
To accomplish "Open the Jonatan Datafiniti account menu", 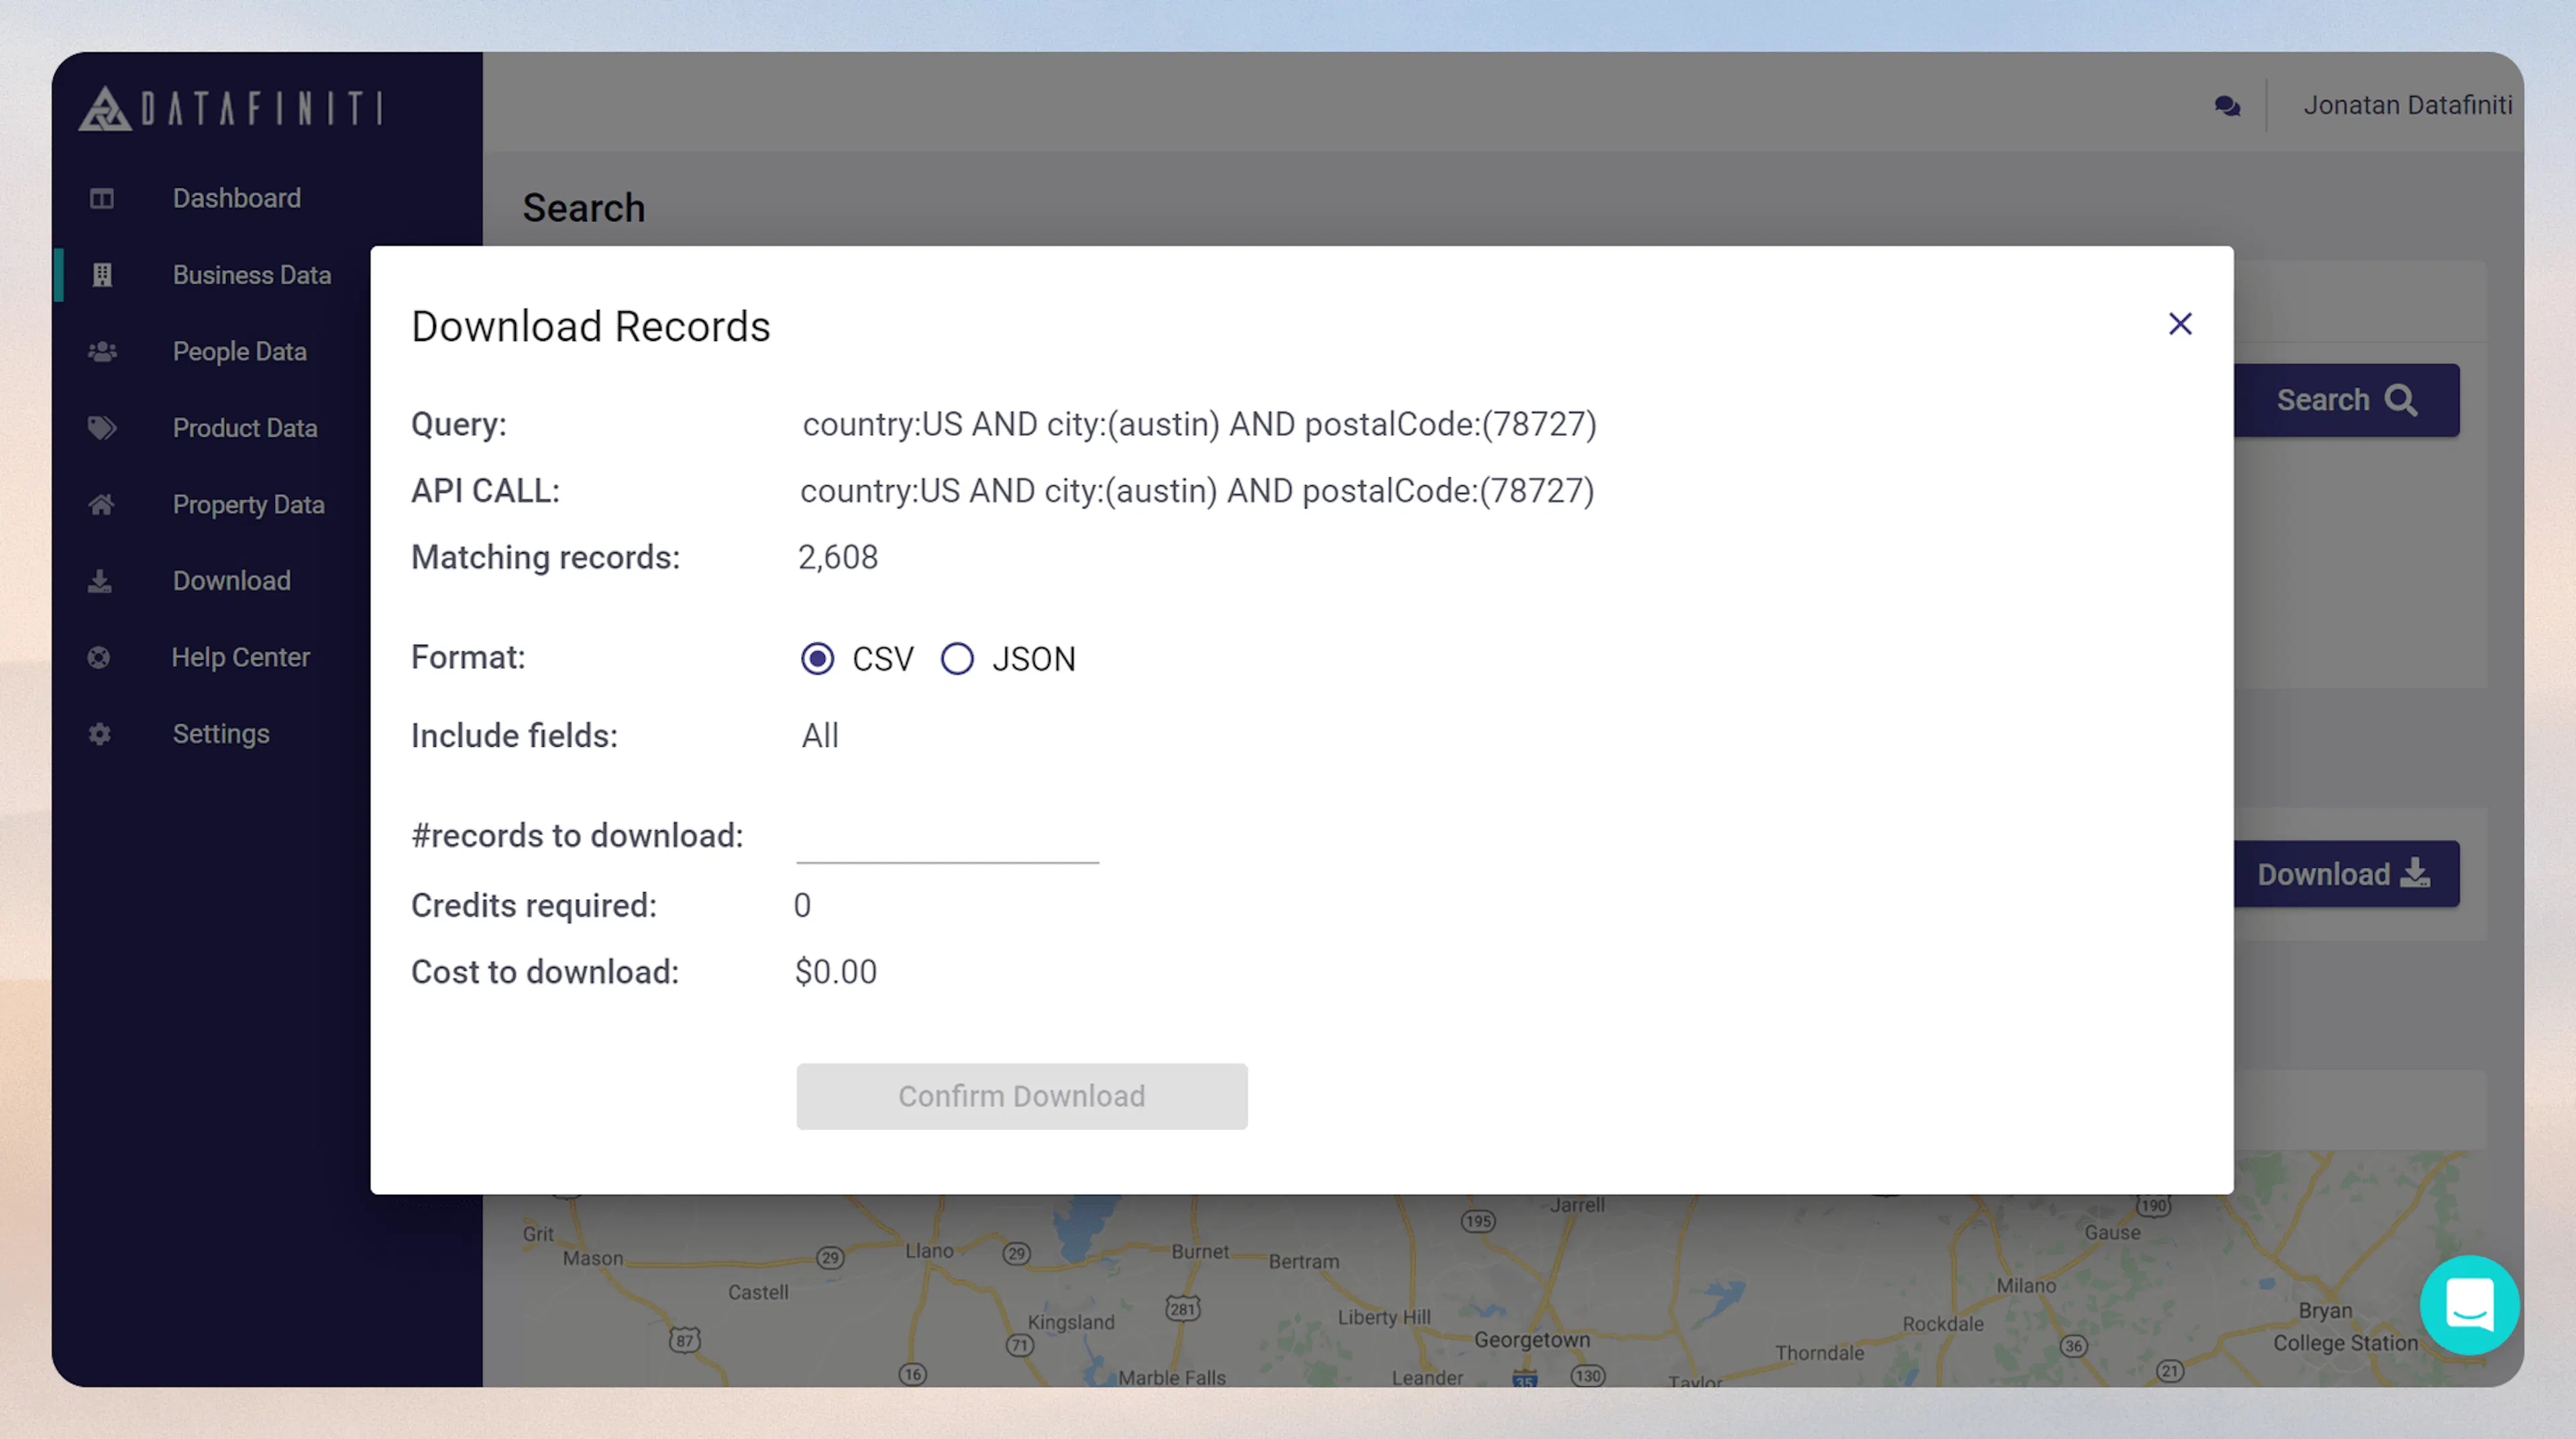I will tap(2408, 105).
